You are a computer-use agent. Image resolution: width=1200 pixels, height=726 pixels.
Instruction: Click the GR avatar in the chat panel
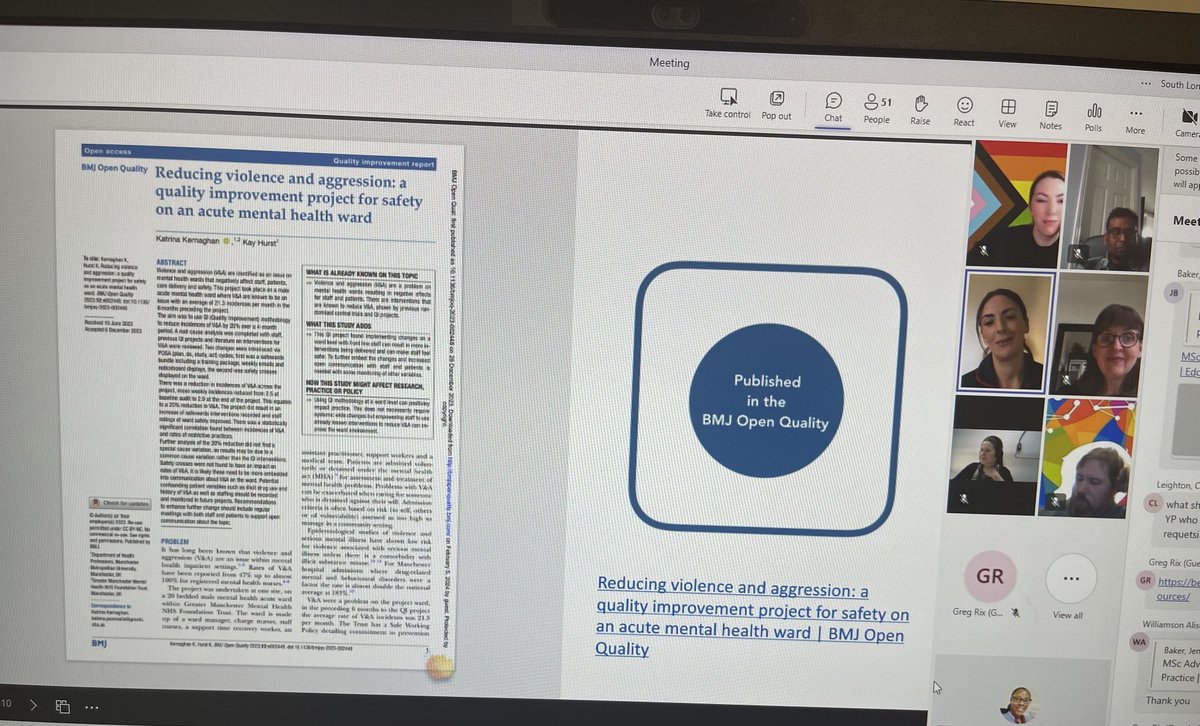pos(1146,580)
